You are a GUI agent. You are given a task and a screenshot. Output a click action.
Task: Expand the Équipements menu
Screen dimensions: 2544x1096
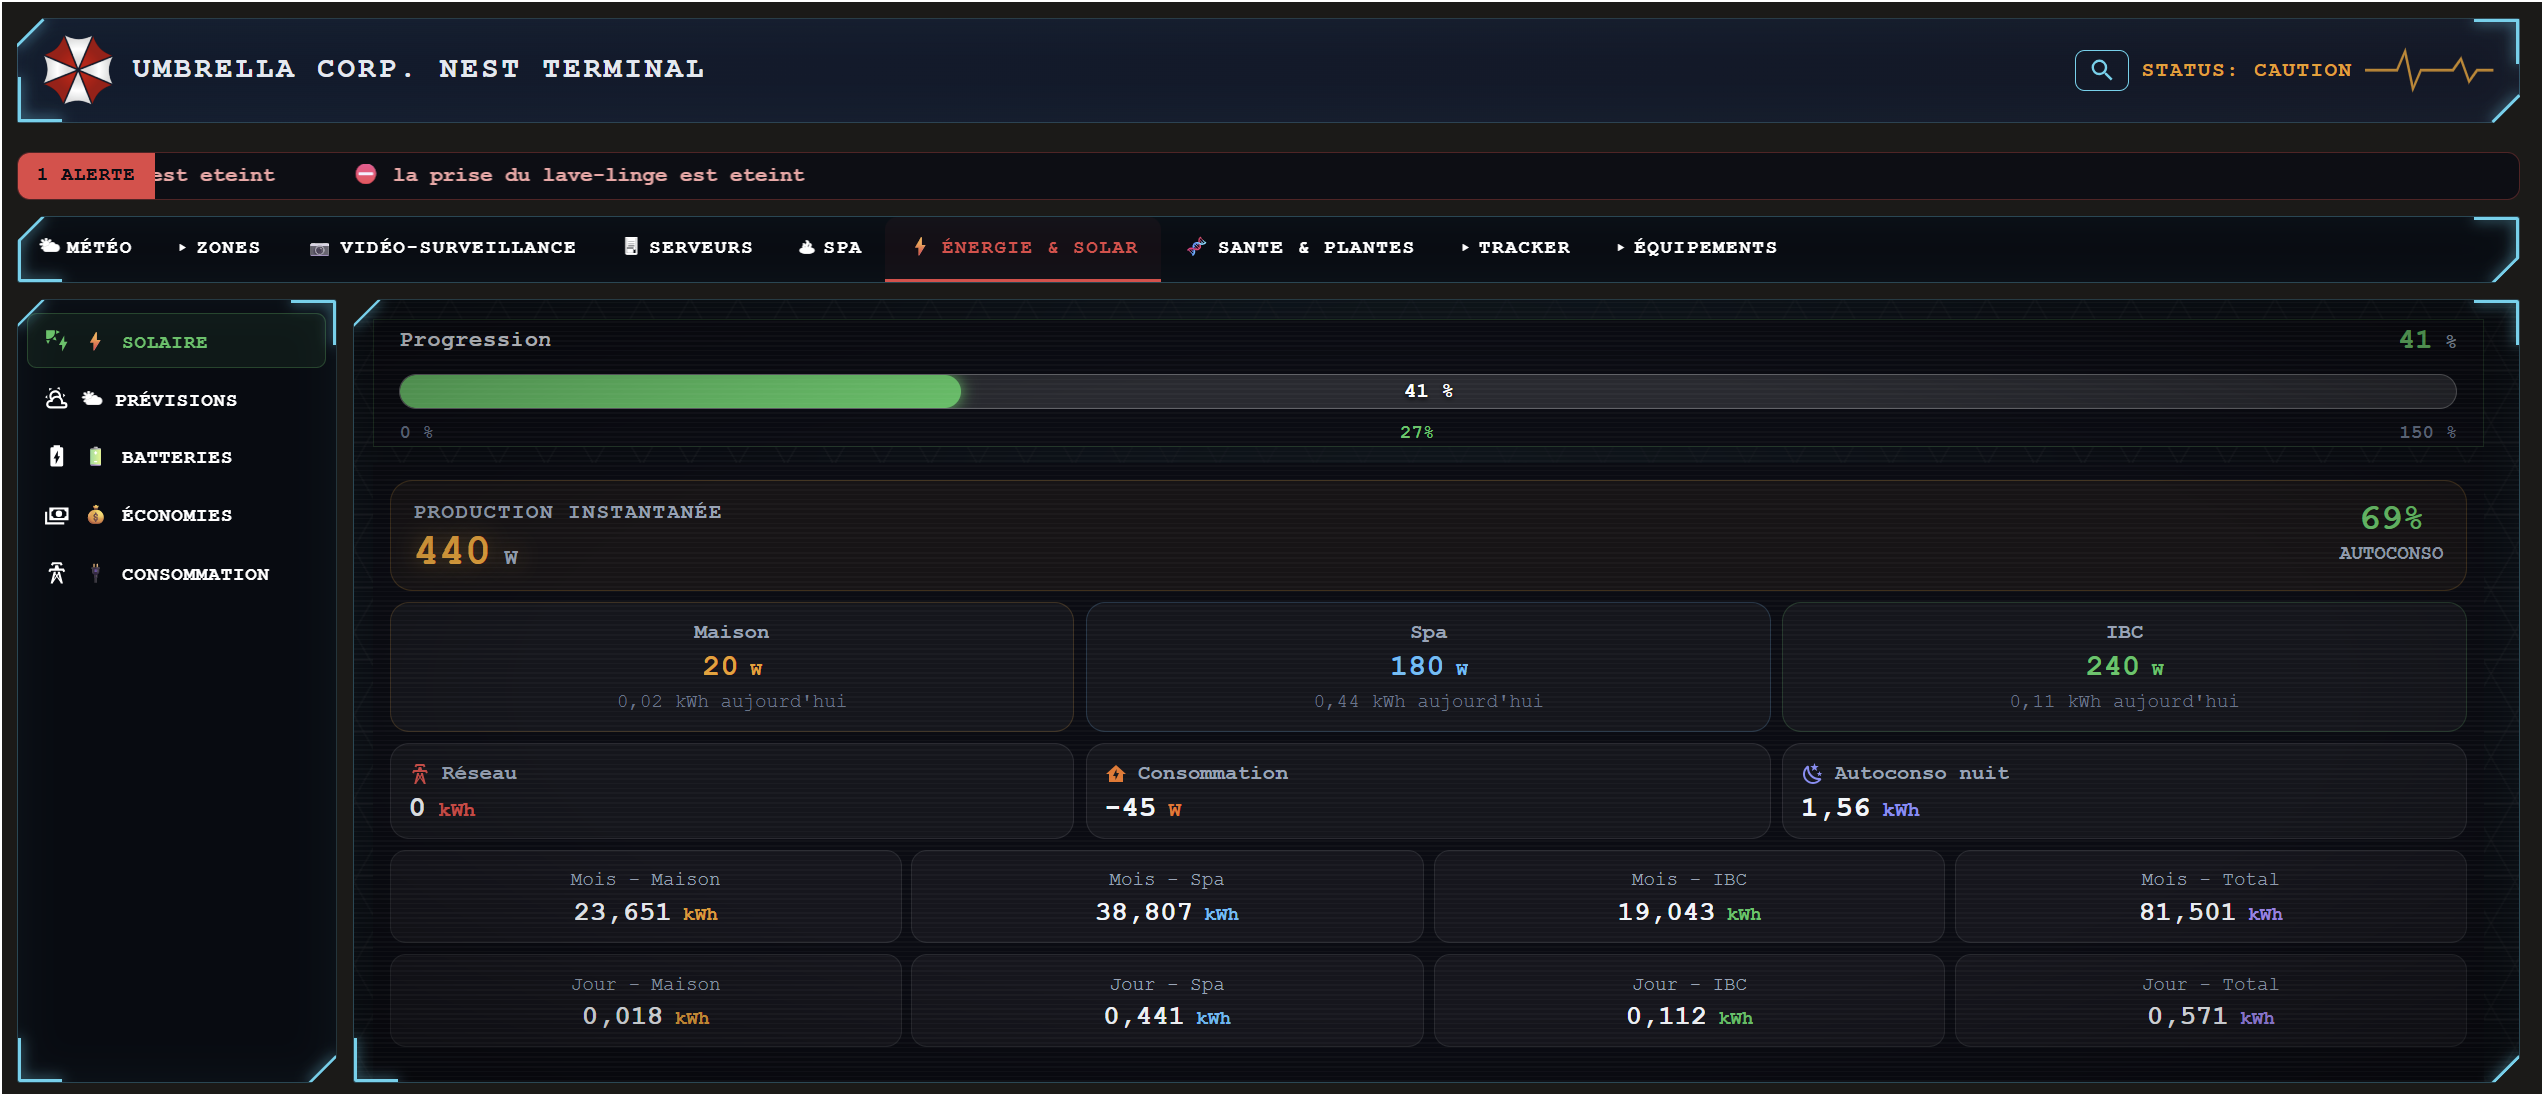[x=1697, y=247]
